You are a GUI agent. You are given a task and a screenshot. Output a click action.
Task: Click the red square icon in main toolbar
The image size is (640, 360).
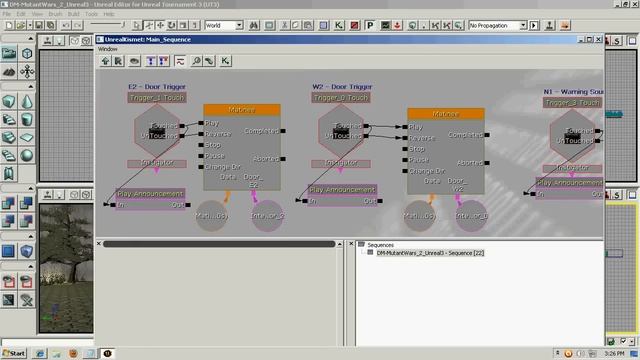pyautogui.click(x=354, y=25)
